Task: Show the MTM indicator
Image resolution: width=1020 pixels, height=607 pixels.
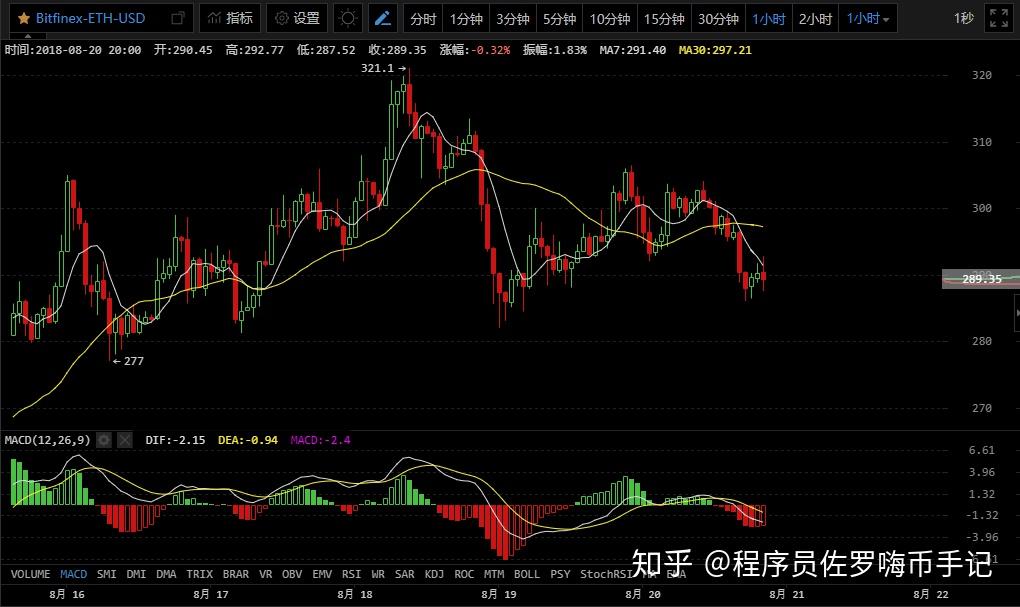Action: click(494, 574)
